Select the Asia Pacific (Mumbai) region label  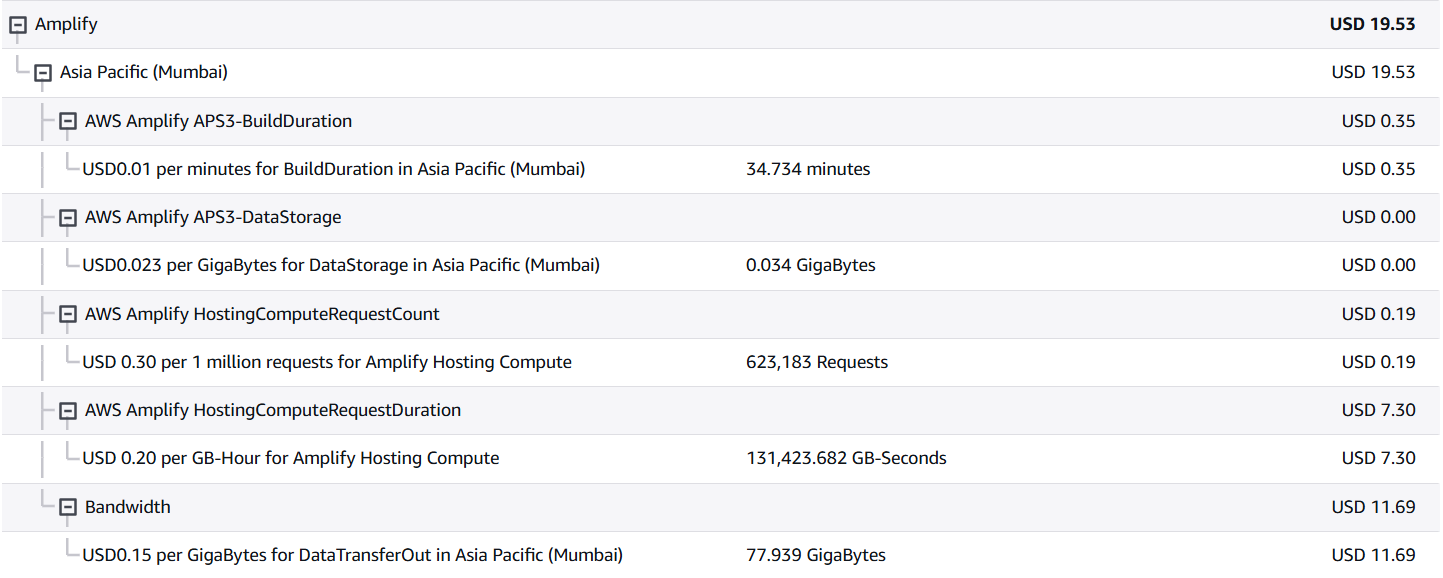[143, 72]
